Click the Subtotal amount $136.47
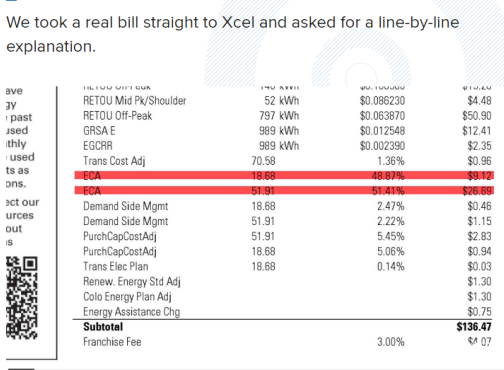504x370 pixels. (474, 327)
